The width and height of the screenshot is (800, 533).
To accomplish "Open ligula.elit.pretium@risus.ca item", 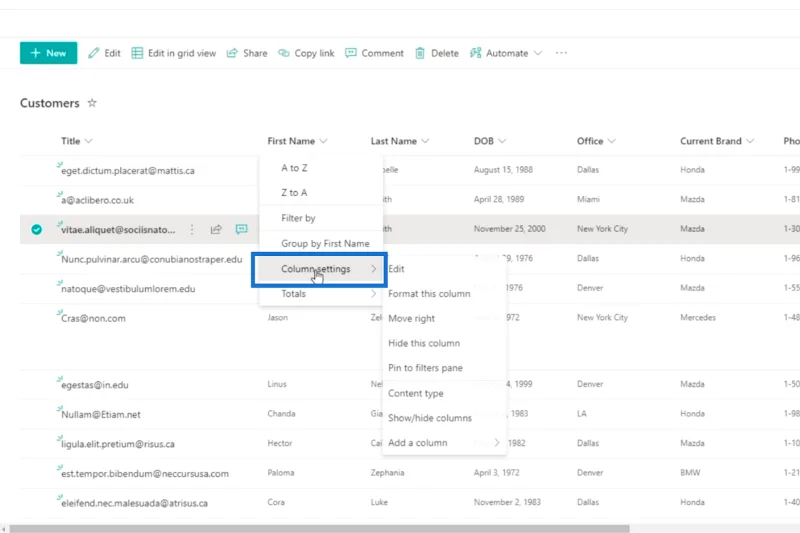I will (x=118, y=444).
